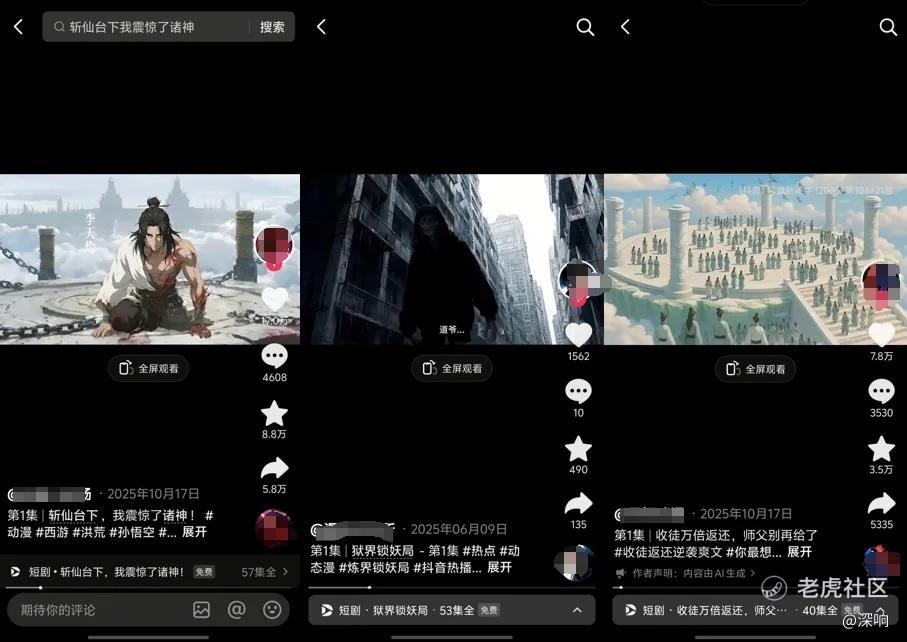Open the 作者声明：内容由AI生成 notice
Viewport: 907px width, 642px height.
[685, 573]
